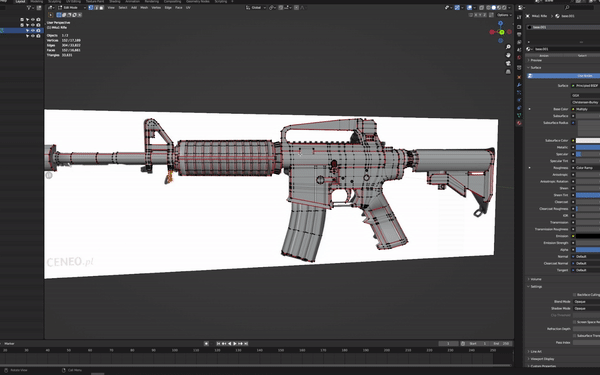Open the View Layer properties tab icon
This screenshot has height=375, width=600.
pos(519,42)
